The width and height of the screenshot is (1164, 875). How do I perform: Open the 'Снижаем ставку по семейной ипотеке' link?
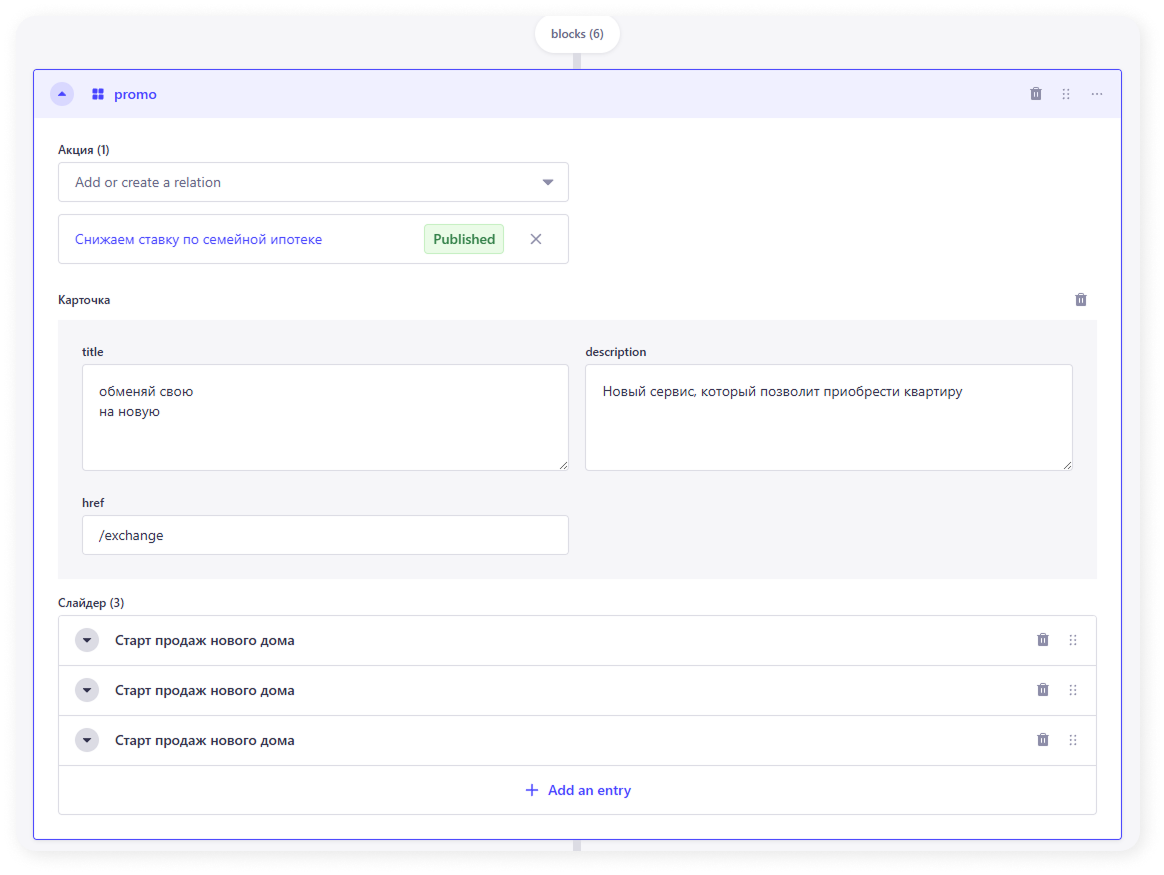click(x=198, y=239)
